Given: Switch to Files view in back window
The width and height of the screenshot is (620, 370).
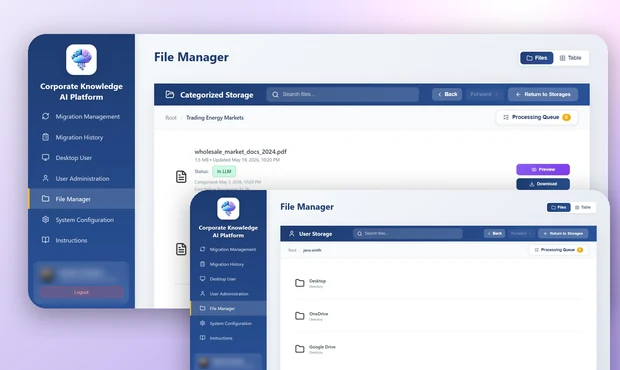Looking at the screenshot, I should 537,58.
